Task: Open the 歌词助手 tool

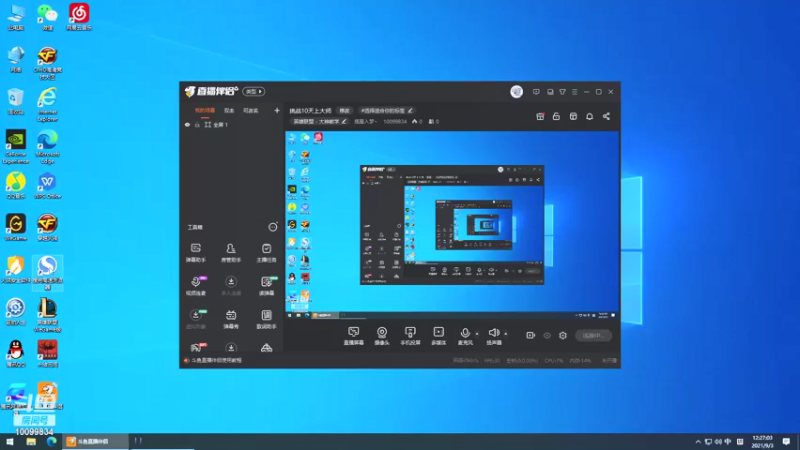Action: coord(266,319)
